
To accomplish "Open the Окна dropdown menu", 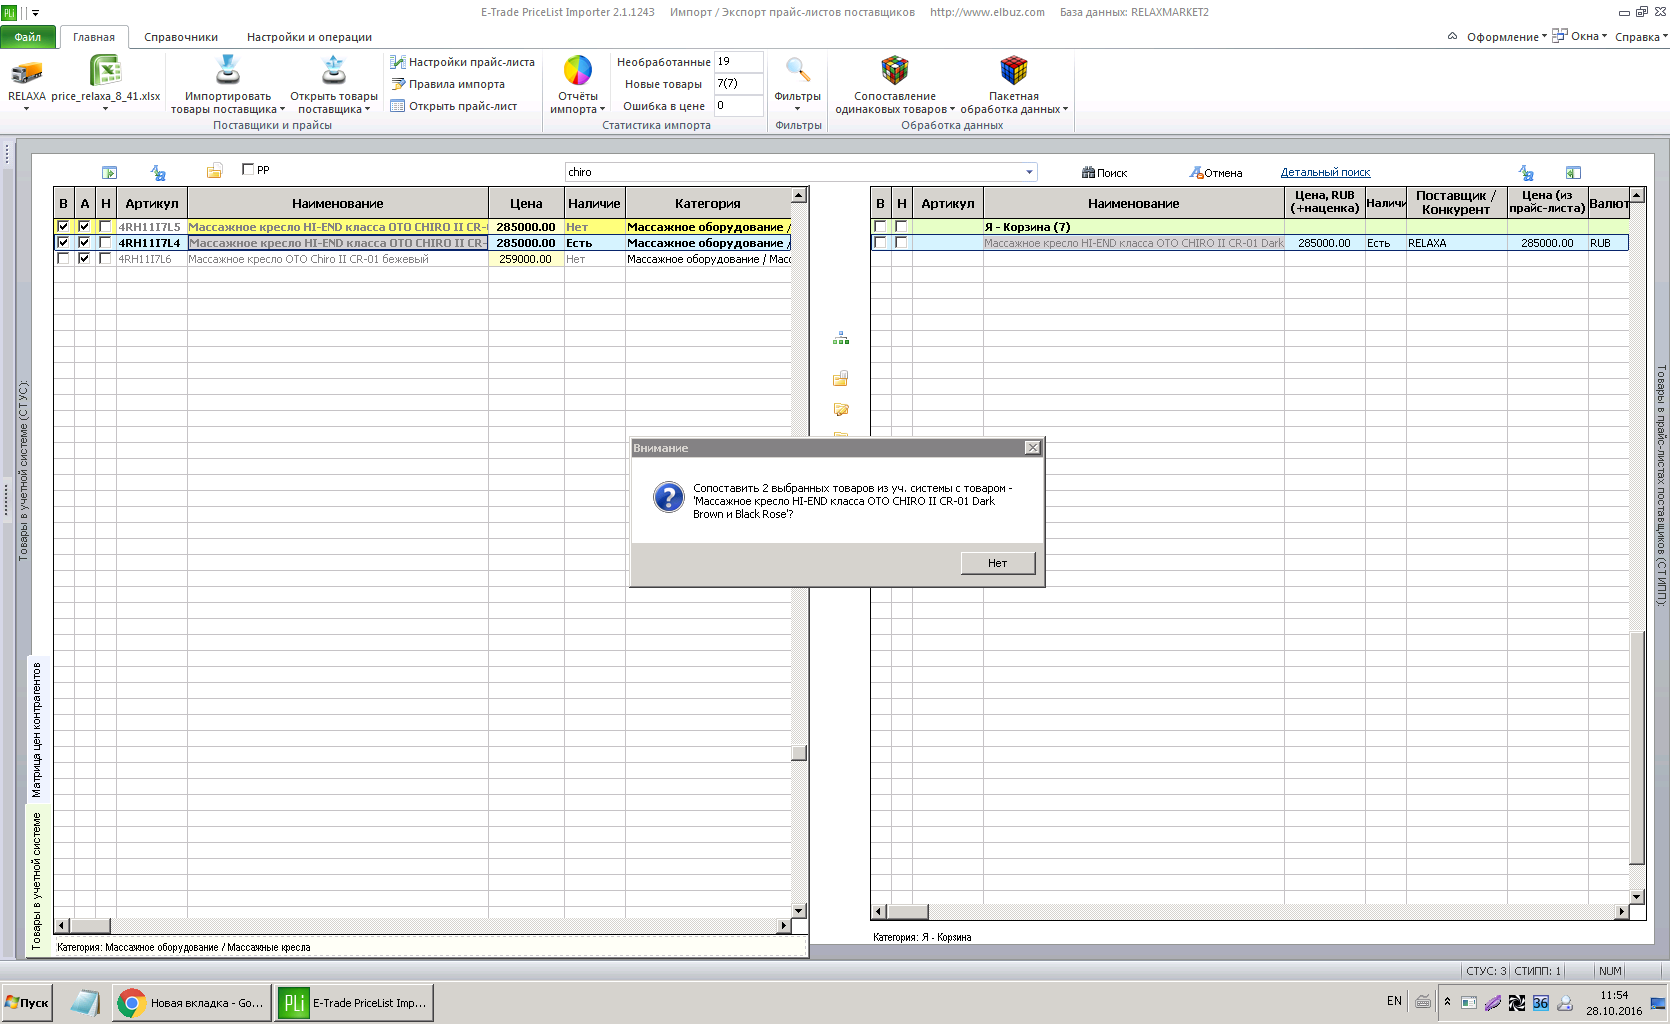I will tap(1580, 36).
